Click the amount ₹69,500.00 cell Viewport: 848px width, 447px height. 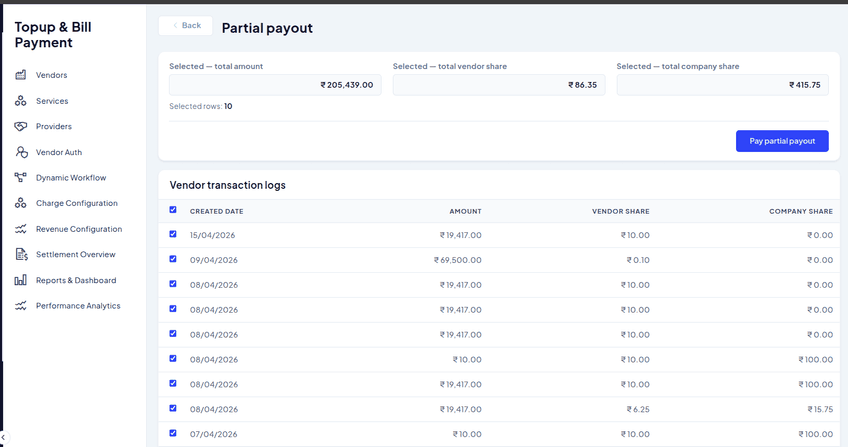tap(458, 260)
